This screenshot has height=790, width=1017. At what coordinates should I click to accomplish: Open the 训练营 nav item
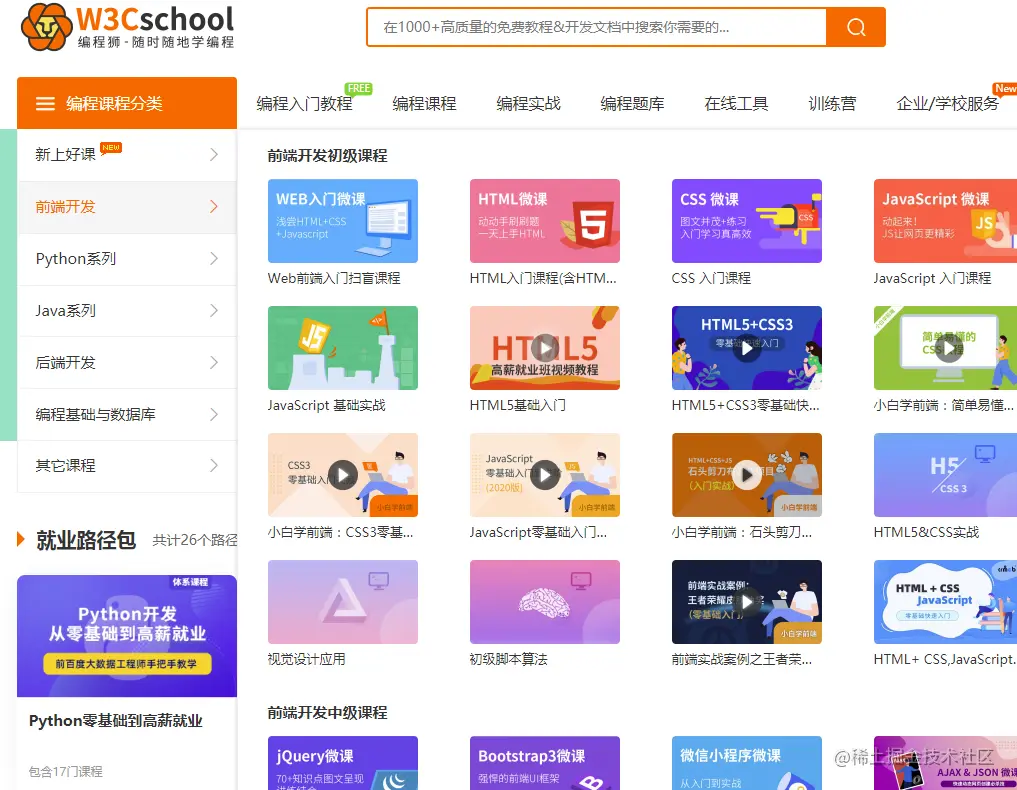(x=832, y=104)
